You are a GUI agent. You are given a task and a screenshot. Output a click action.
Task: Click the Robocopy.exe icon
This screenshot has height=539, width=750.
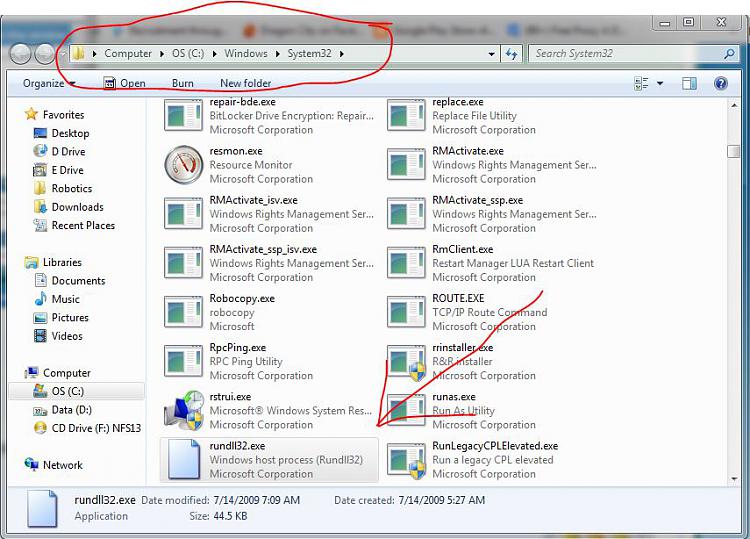(x=183, y=312)
